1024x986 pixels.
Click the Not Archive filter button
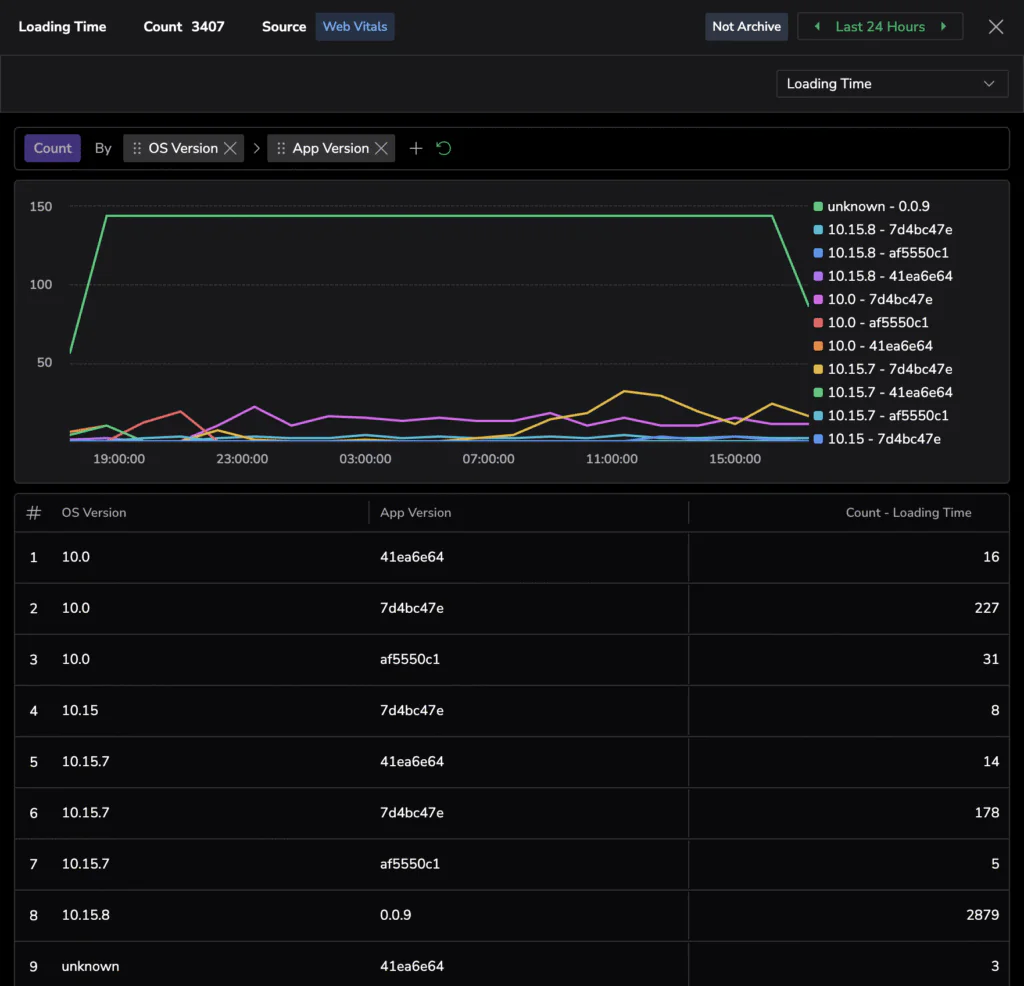(746, 27)
